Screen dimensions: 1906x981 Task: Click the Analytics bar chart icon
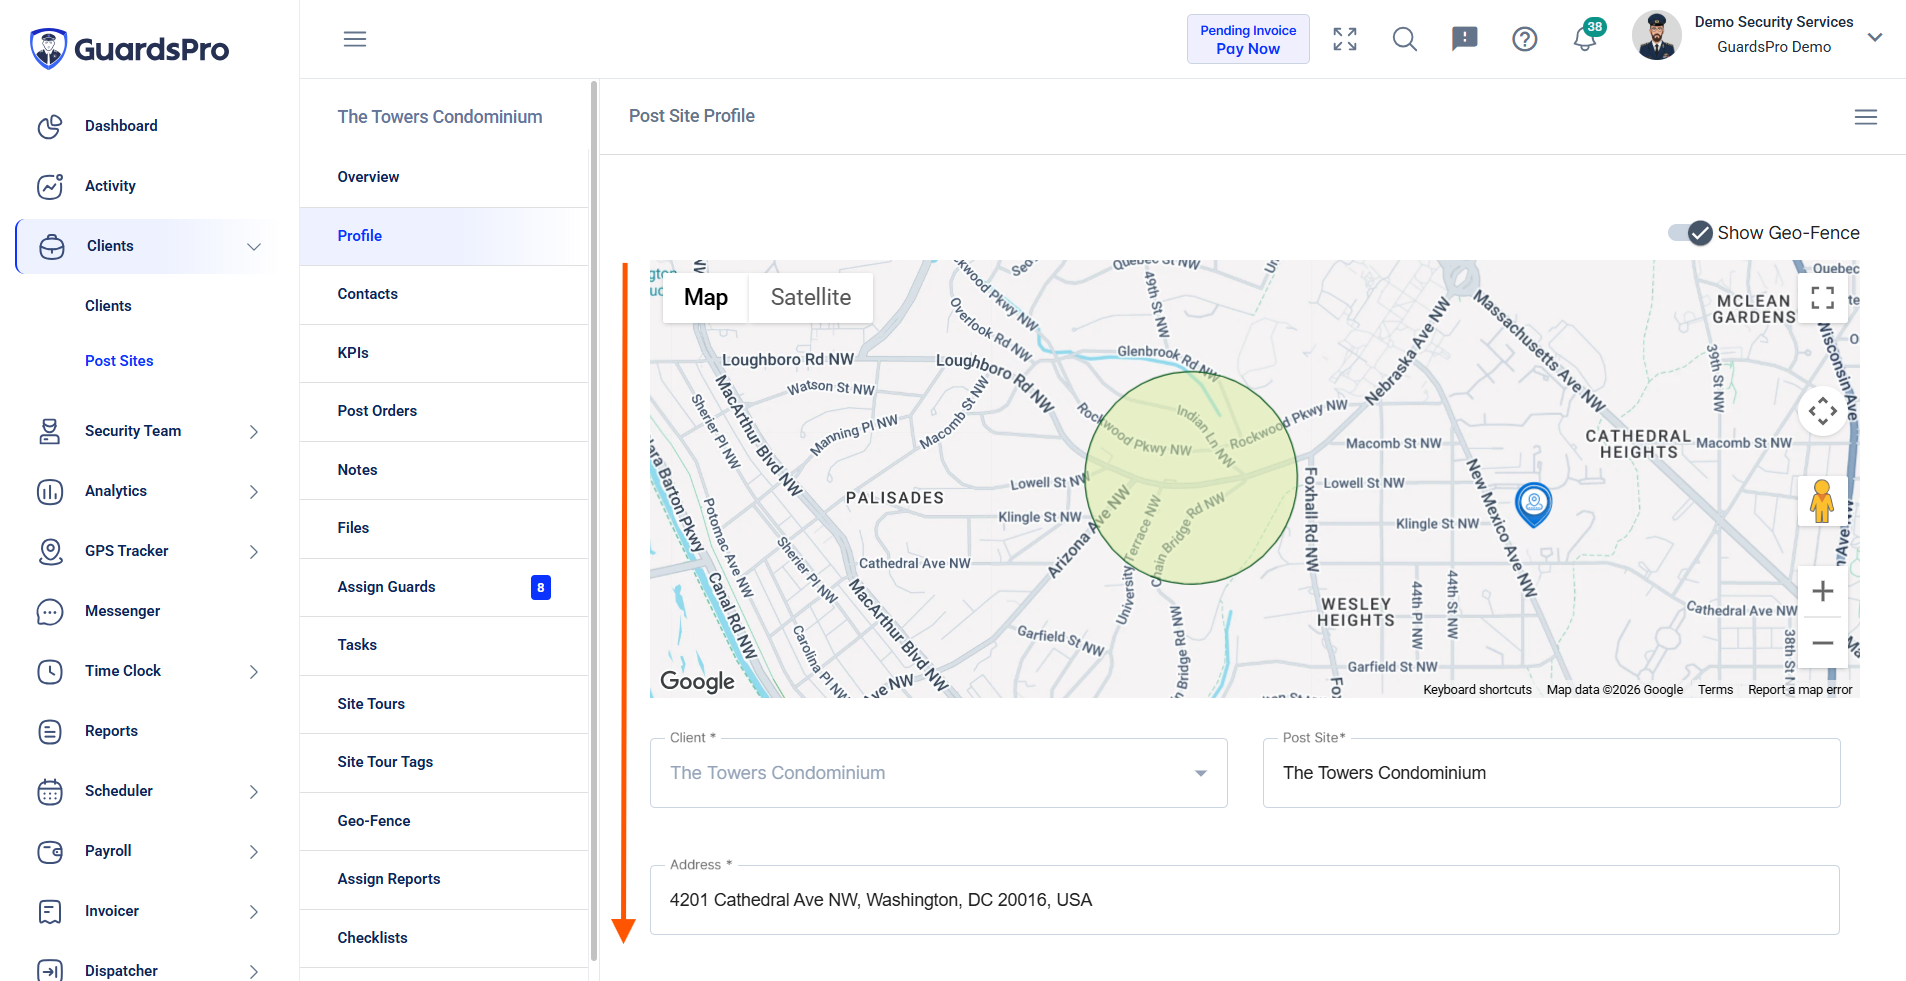click(x=50, y=492)
